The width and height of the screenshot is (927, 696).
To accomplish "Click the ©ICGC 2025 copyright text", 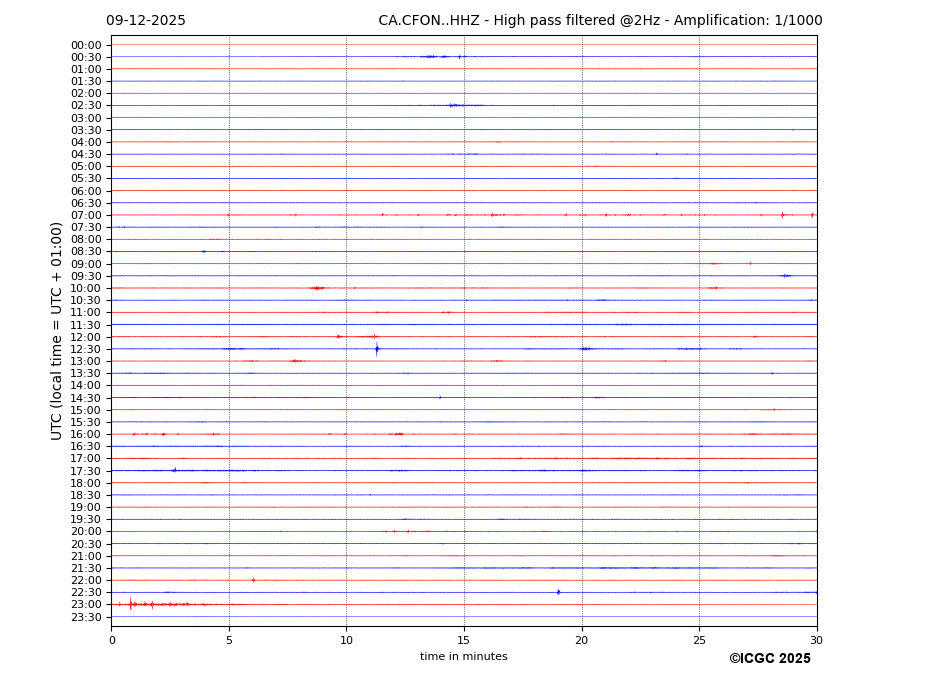I will [769, 659].
